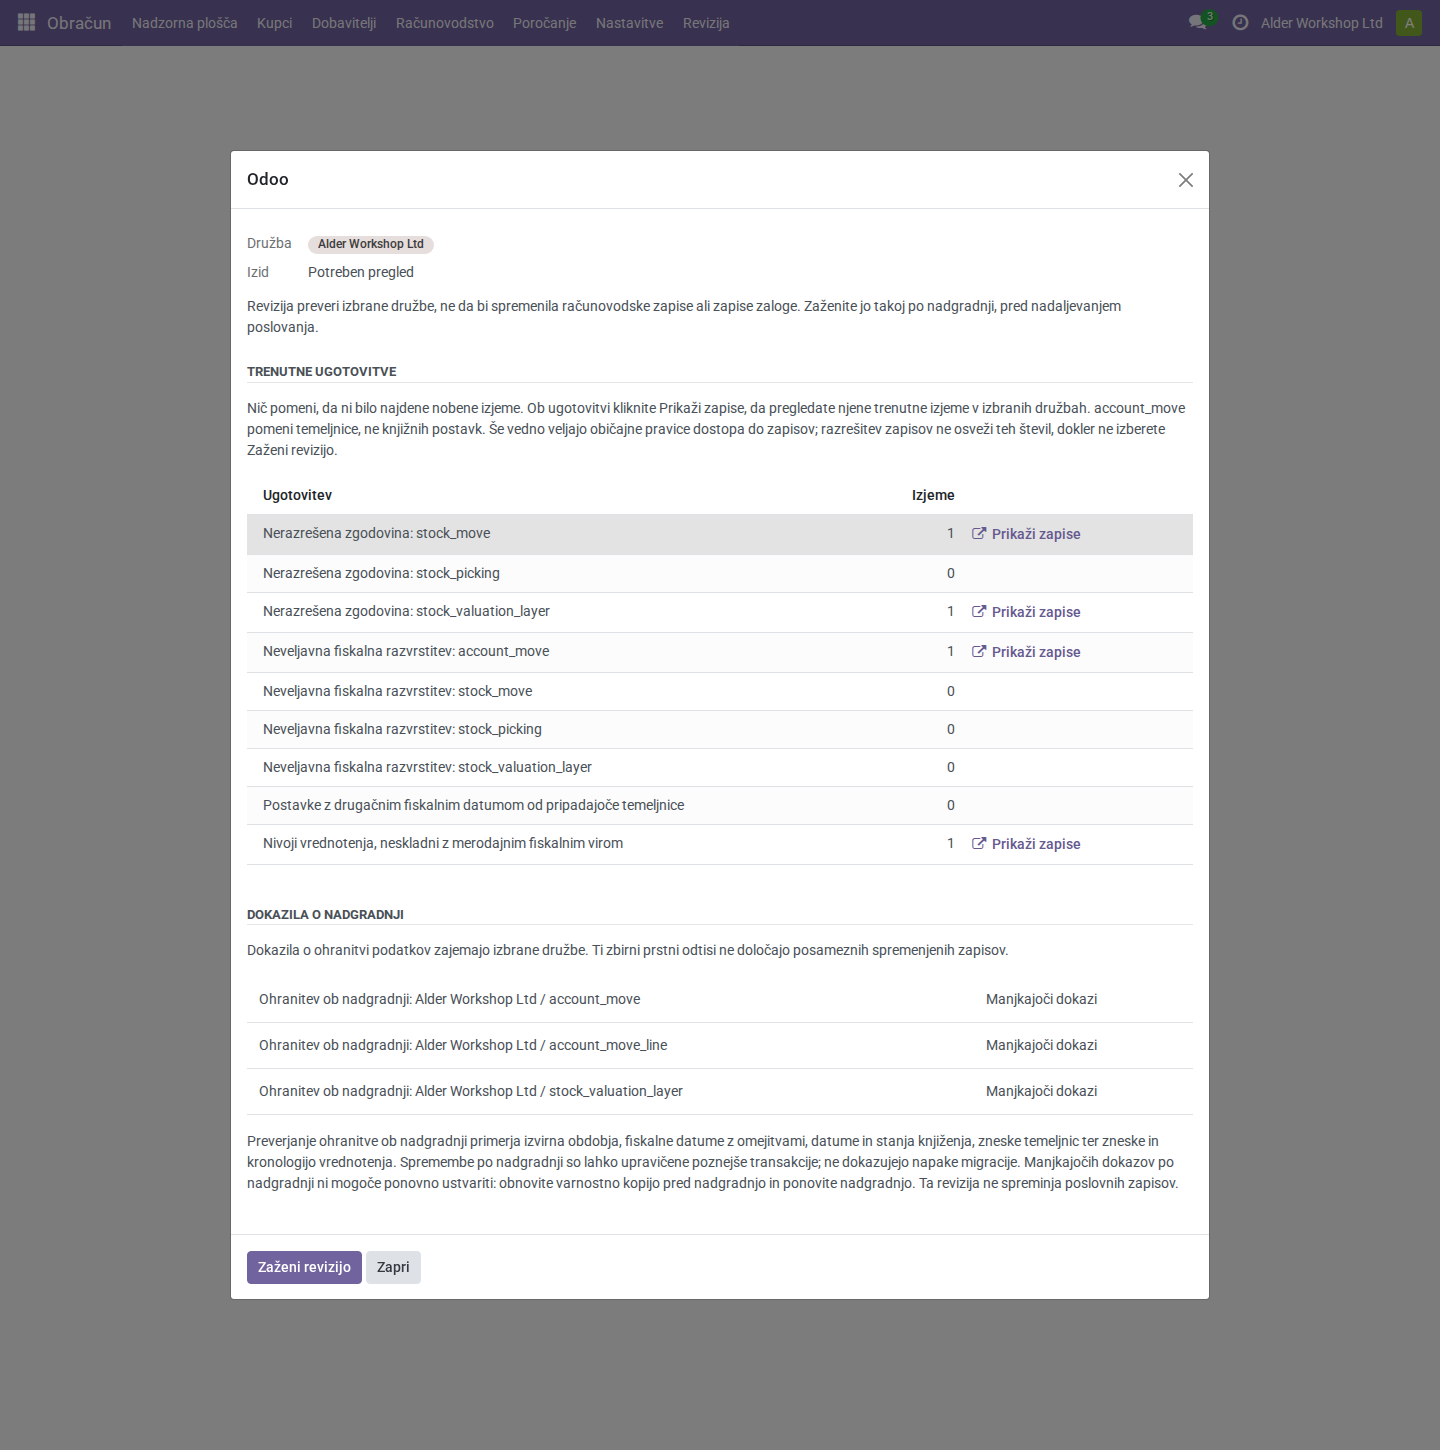Image resolution: width=1440 pixels, height=1450 pixels.
Task: Open the Alder Workshop Ltd company switcher
Action: (1322, 23)
